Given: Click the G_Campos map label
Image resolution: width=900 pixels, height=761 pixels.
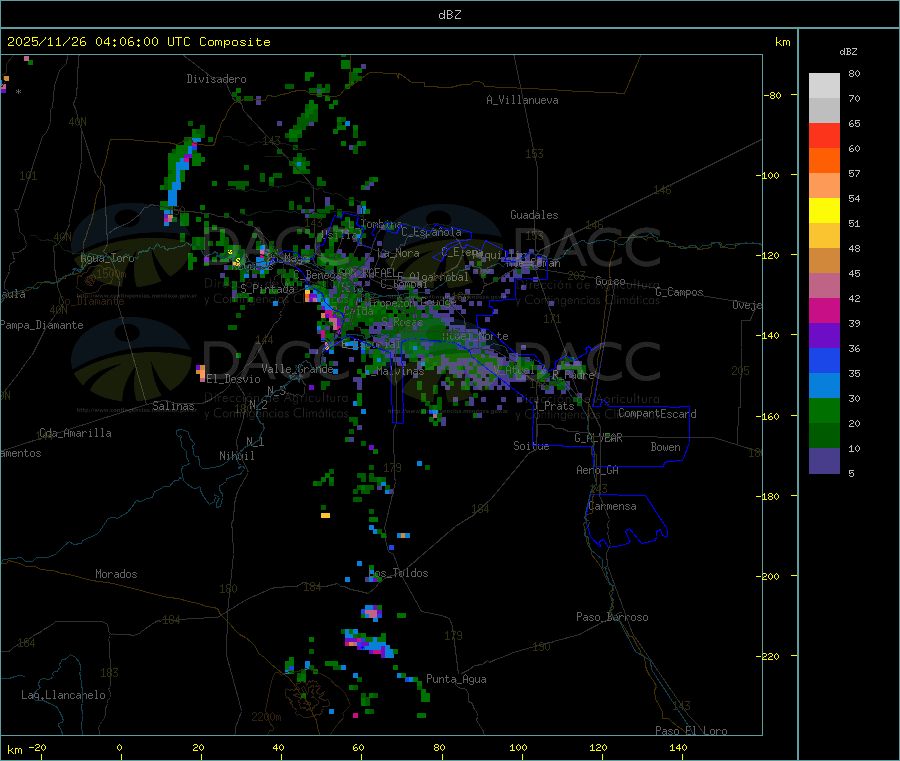Looking at the screenshot, I should pos(679,292).
